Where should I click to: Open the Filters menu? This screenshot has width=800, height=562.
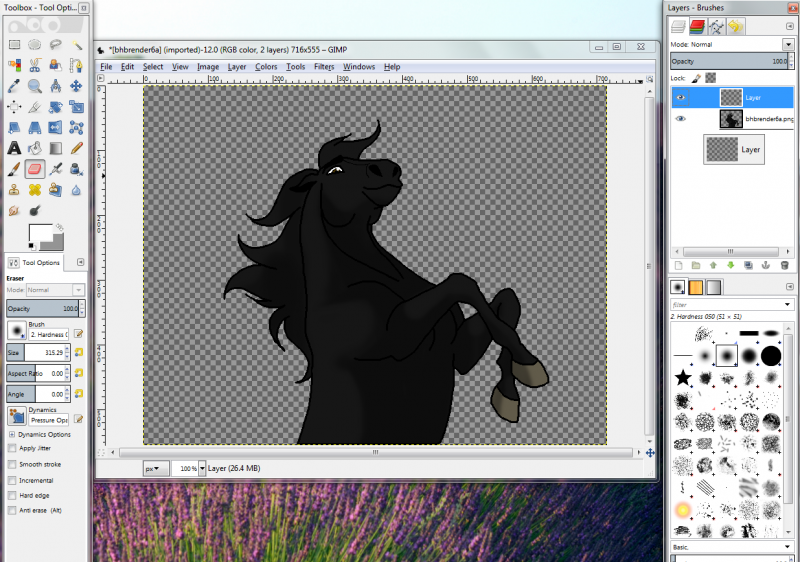pyautogui.click(x=324, y=67)
